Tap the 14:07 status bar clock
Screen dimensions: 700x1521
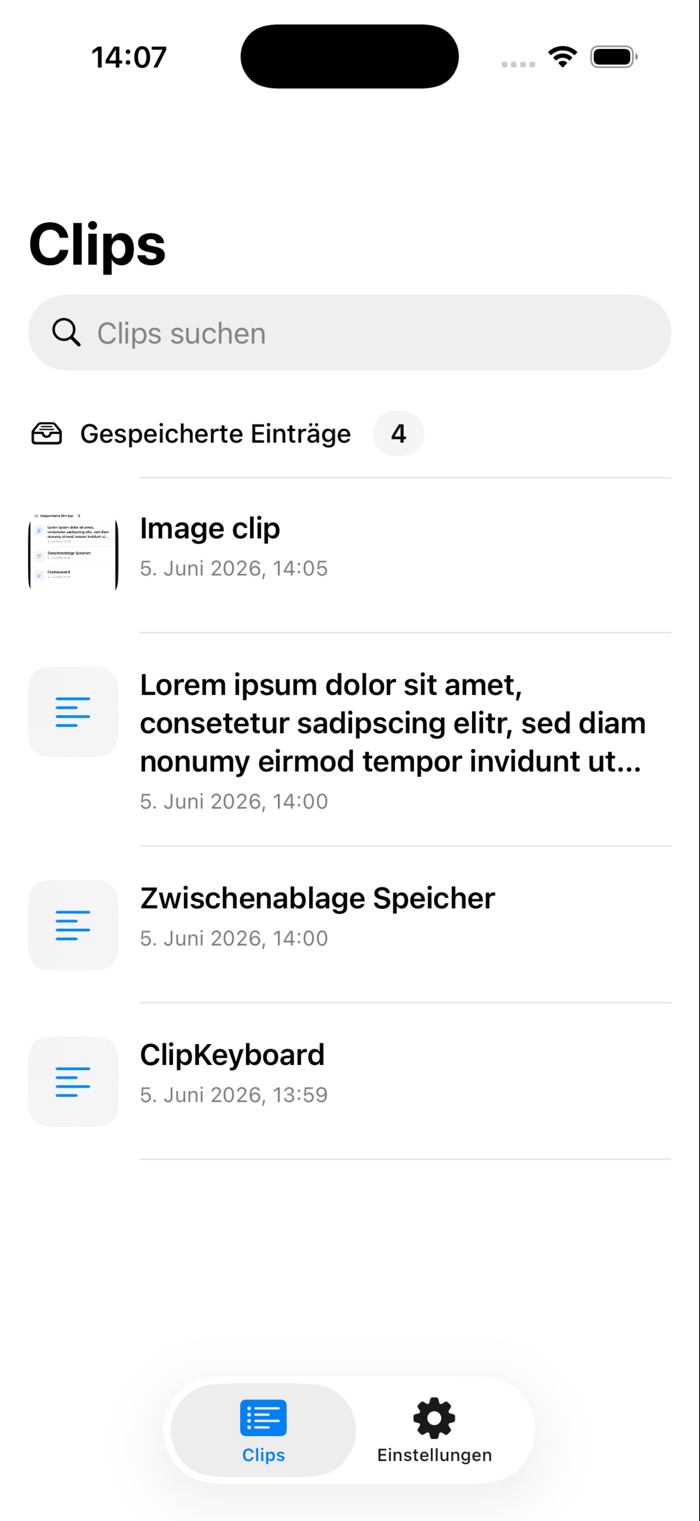[129, 57]
